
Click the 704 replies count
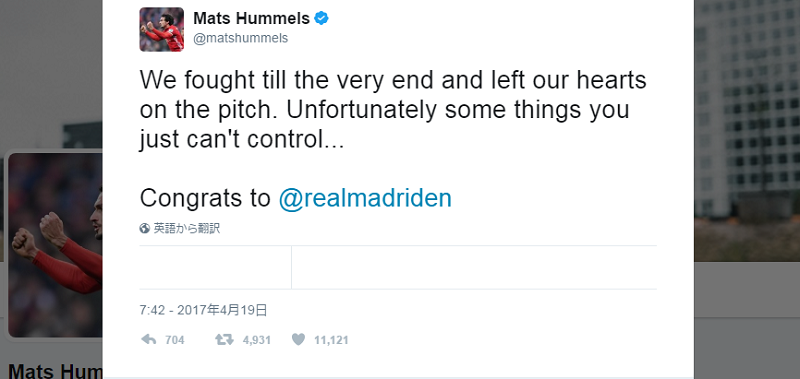point(174,340)
